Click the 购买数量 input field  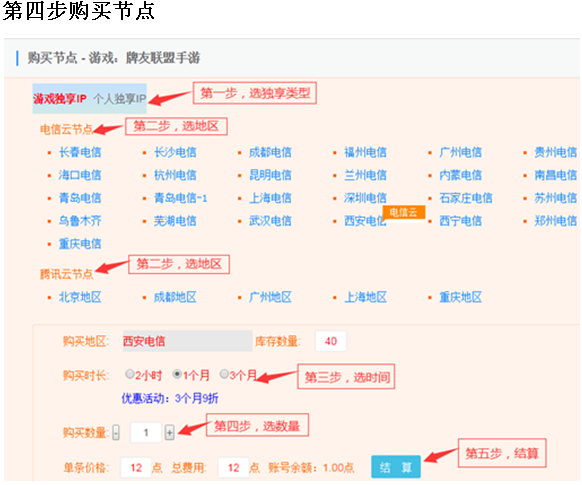tap(146, 432)
